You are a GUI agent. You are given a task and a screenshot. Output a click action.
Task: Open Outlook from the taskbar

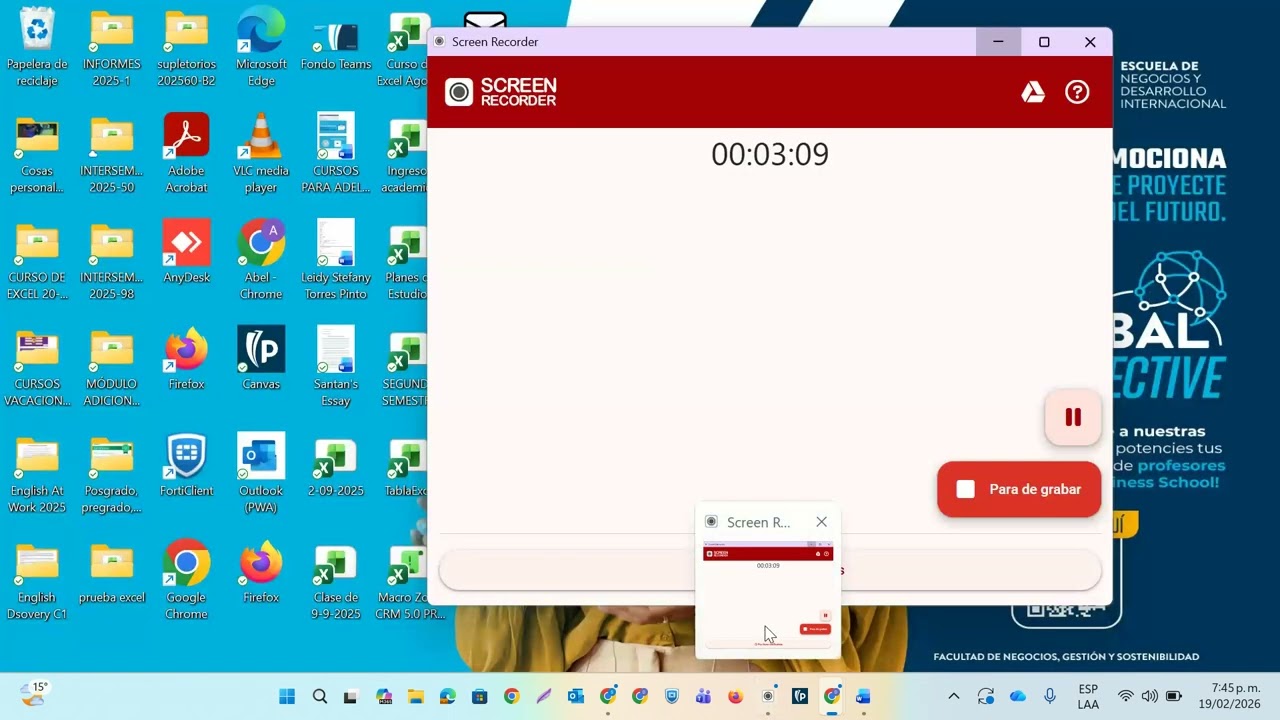click(x=575, y=696)
